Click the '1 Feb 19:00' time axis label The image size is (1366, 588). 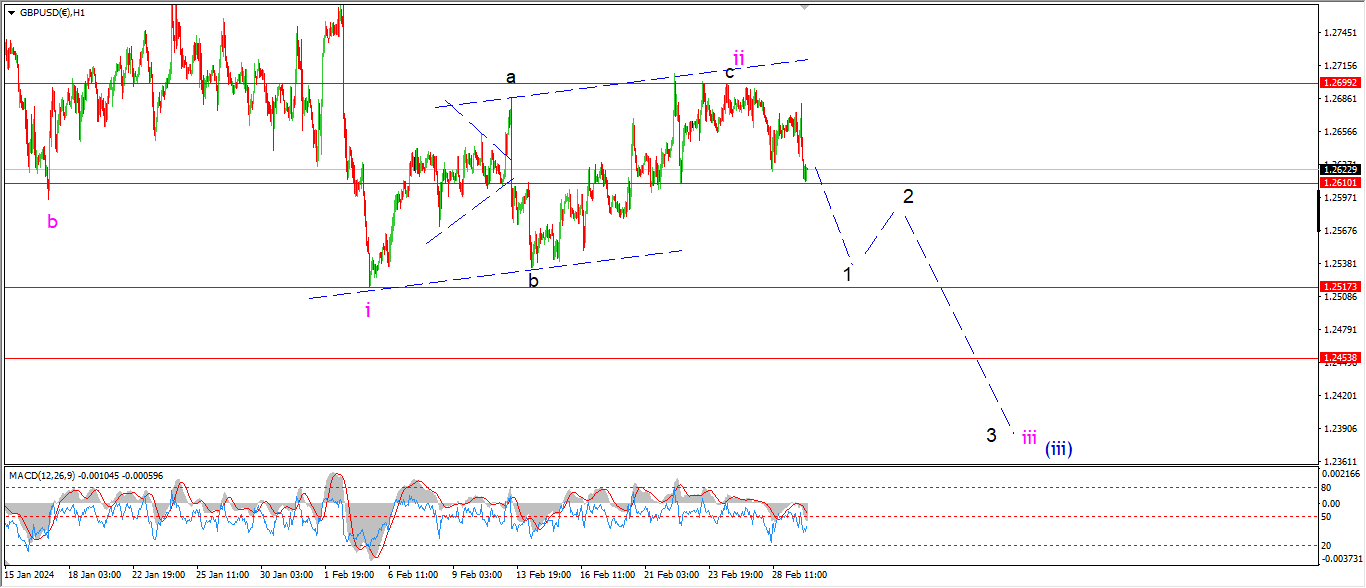[349, 575]
